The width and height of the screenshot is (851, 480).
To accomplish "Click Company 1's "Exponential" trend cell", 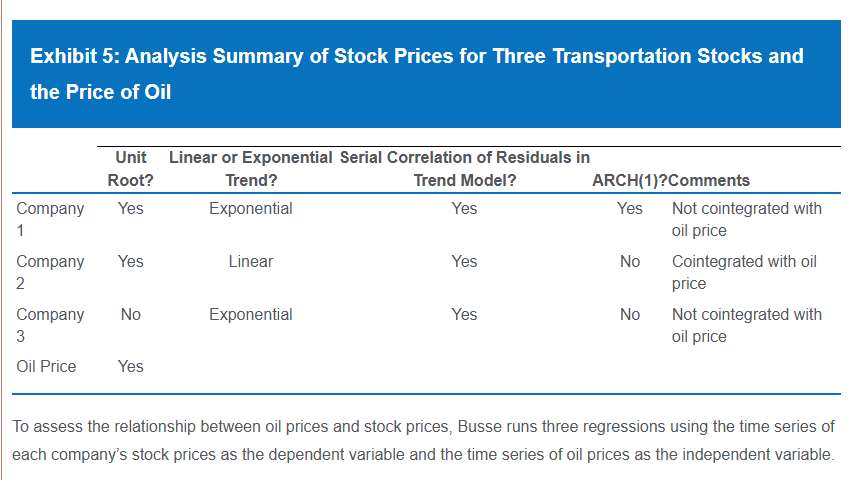I will point(250,209).
